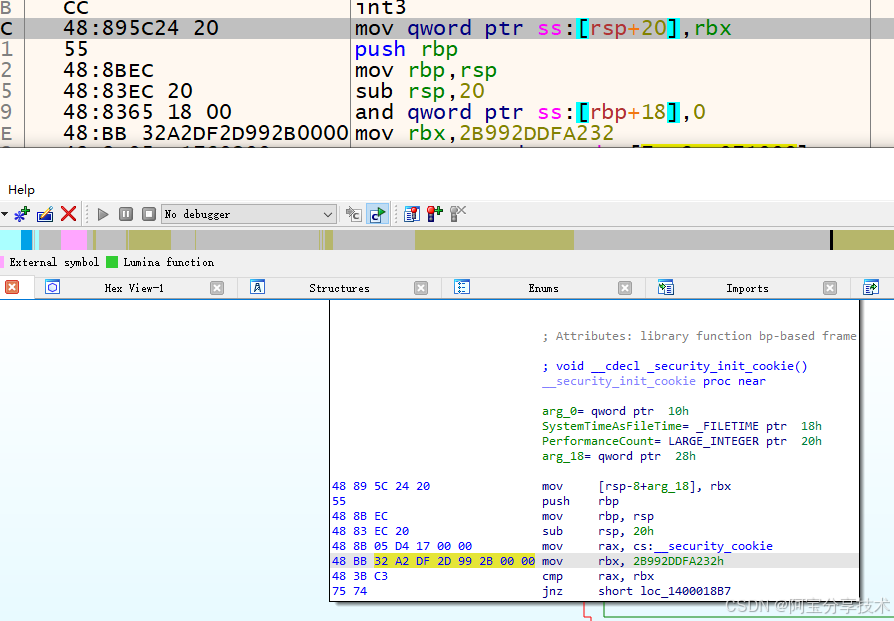The height and width of the screenshot is (621, 894).
Task: Stop the process with the stop button
Action: click(x=149, y=214)
